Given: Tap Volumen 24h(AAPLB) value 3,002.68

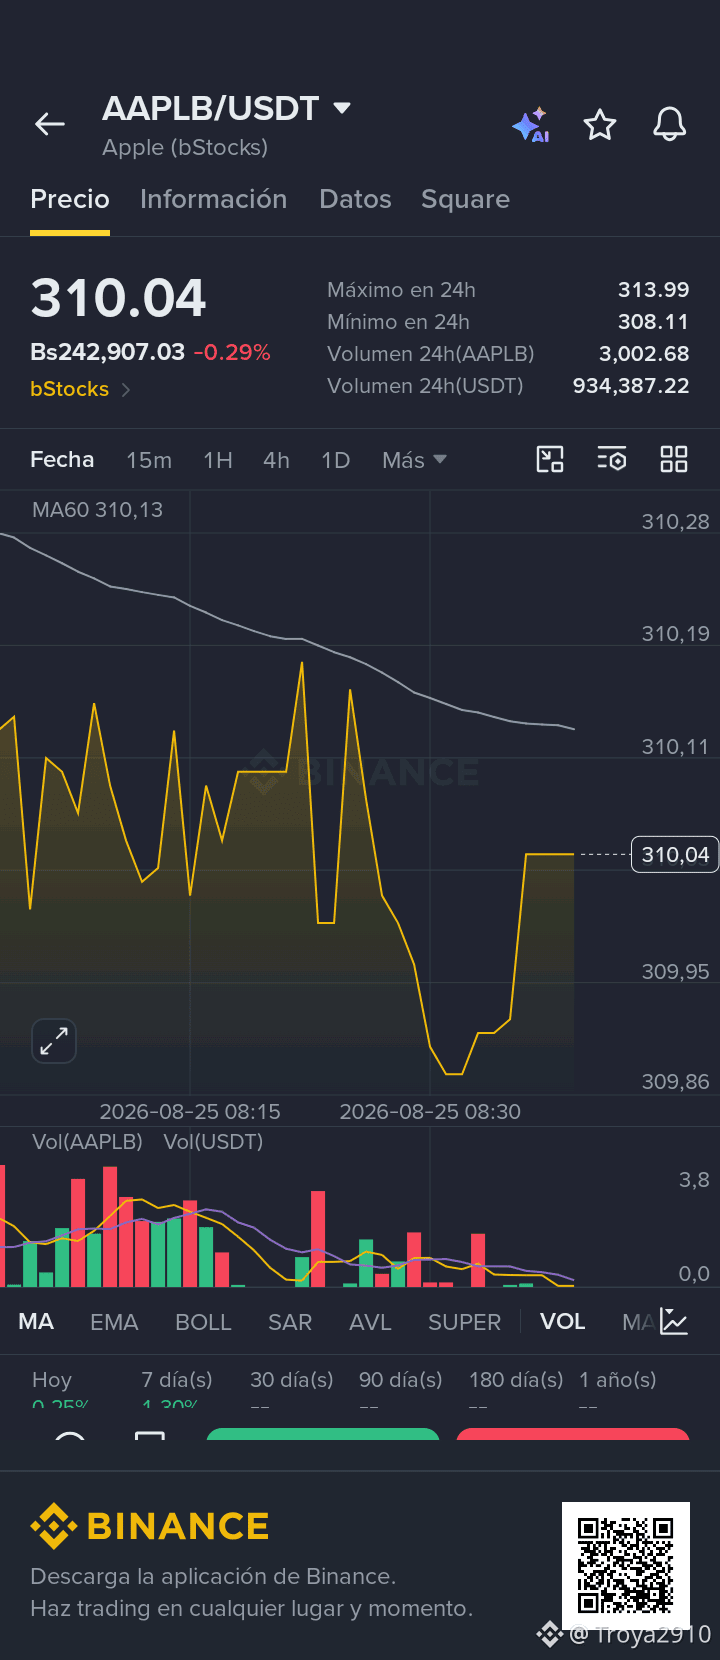Looking at the screenshot, I should point(644,354).
